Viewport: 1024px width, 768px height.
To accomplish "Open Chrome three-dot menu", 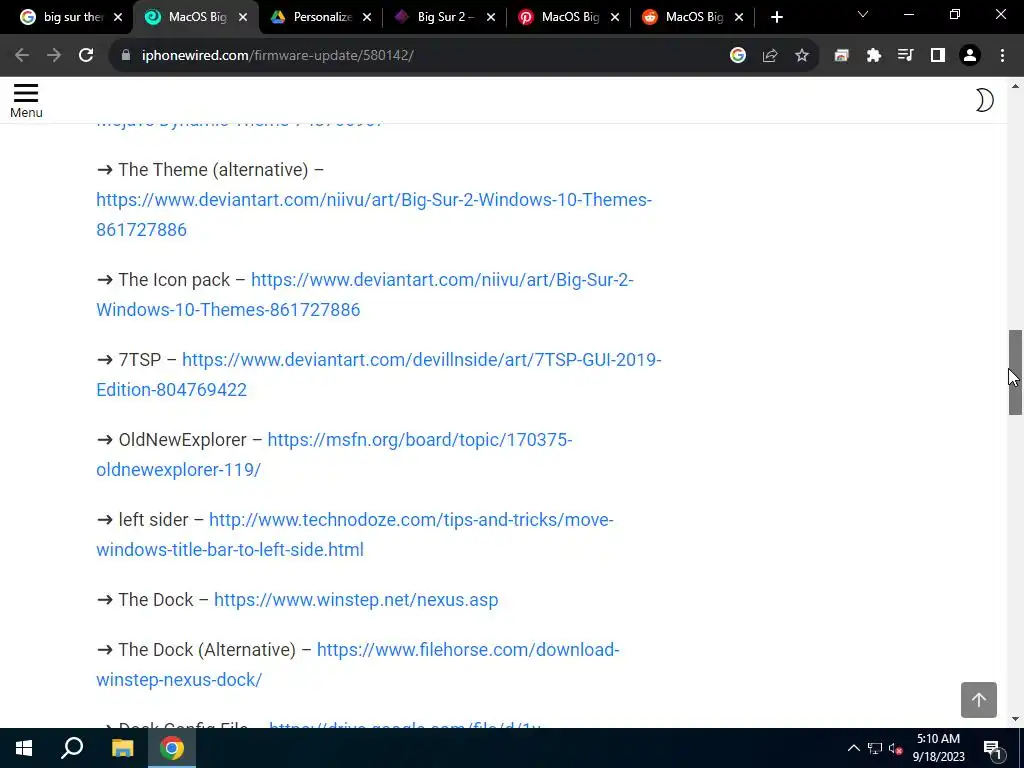I will click(x=1002, y=56).
